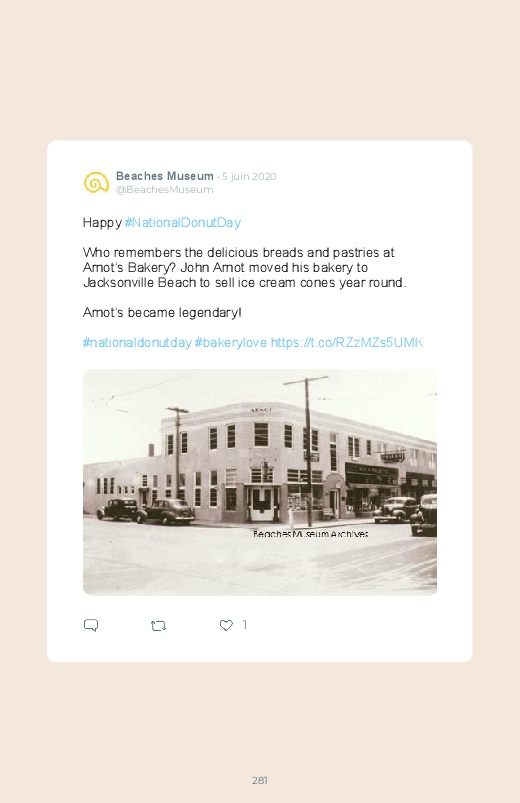The width and height of the screenshot is (520, 803).
Task: Click the "Arnot's became legendary!" line
Action: tap(162, 313)
